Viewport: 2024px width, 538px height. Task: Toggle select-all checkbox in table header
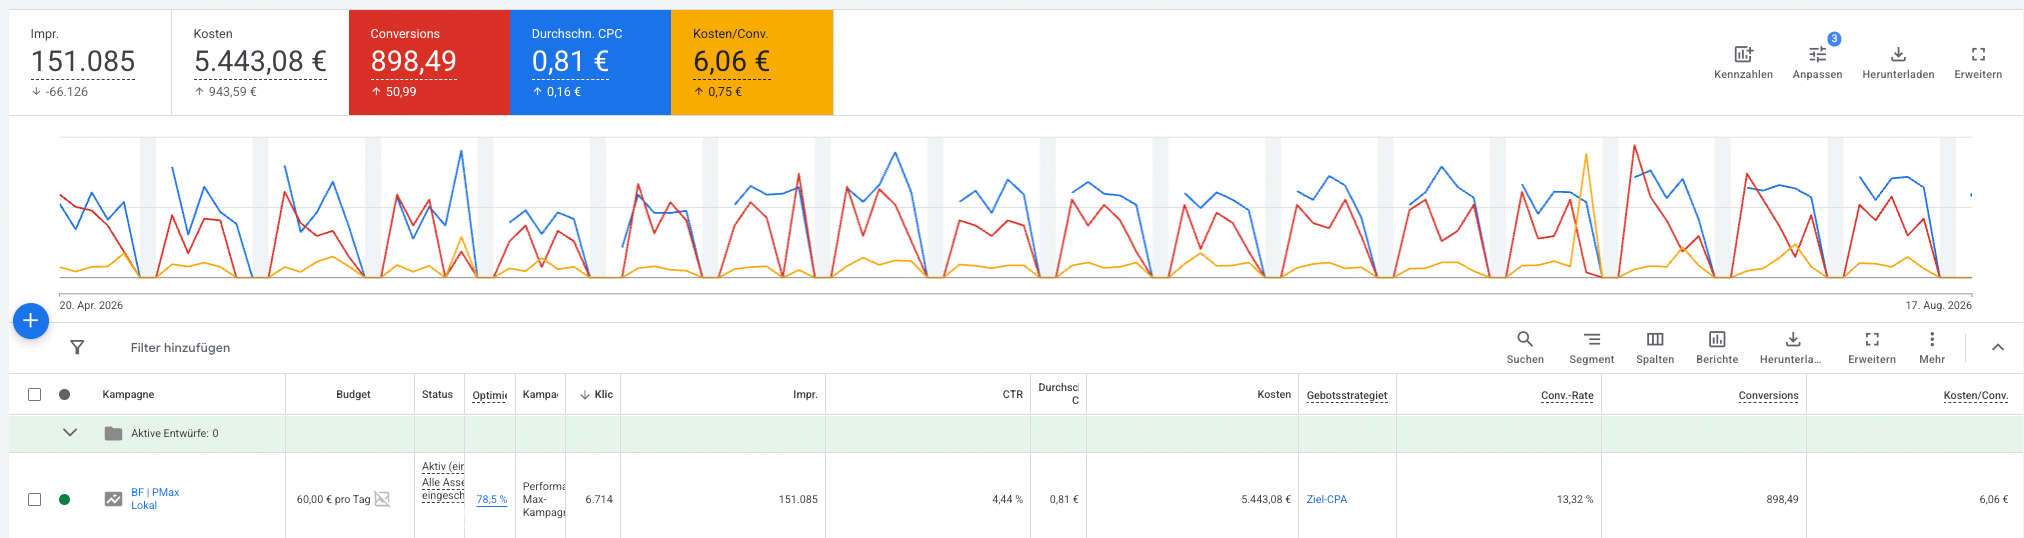tap(35, 394)
